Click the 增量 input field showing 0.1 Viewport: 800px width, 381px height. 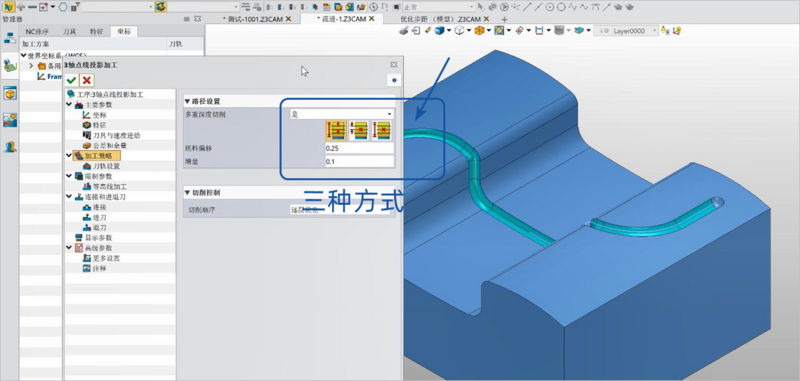pyautogui.click(x=359, y=162)
